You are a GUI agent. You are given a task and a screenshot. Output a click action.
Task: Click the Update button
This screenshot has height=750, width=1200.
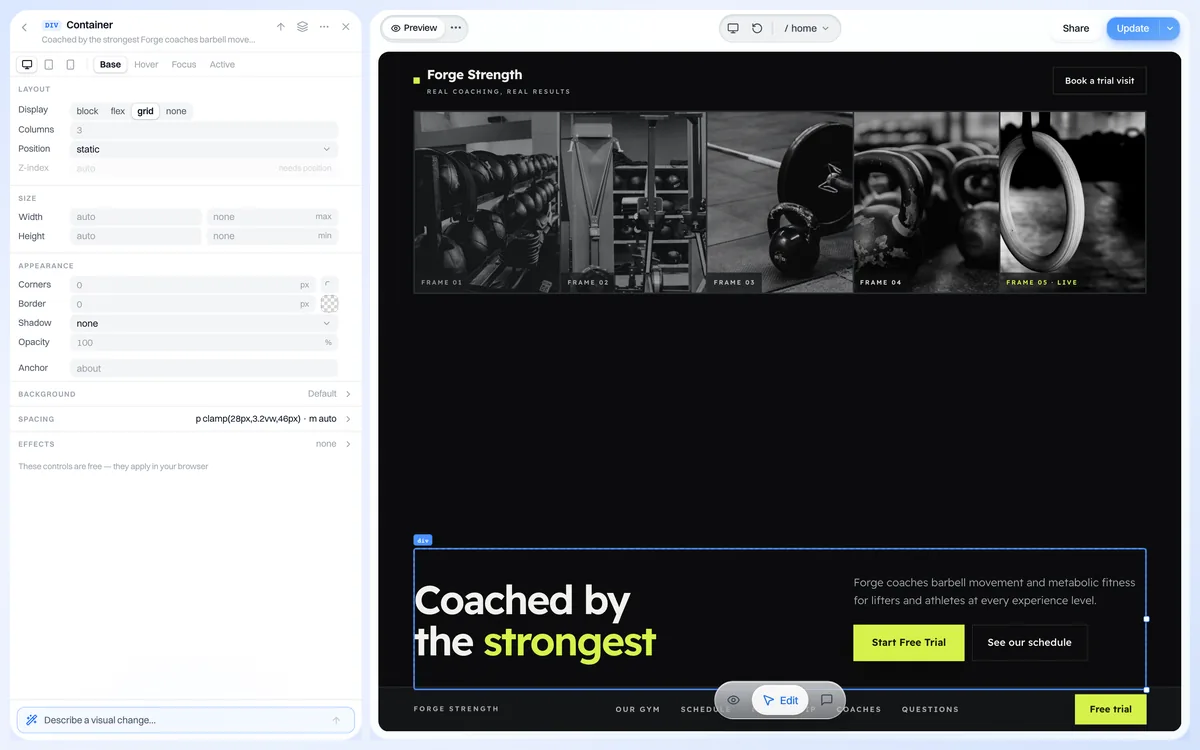tap(1132, 28)
